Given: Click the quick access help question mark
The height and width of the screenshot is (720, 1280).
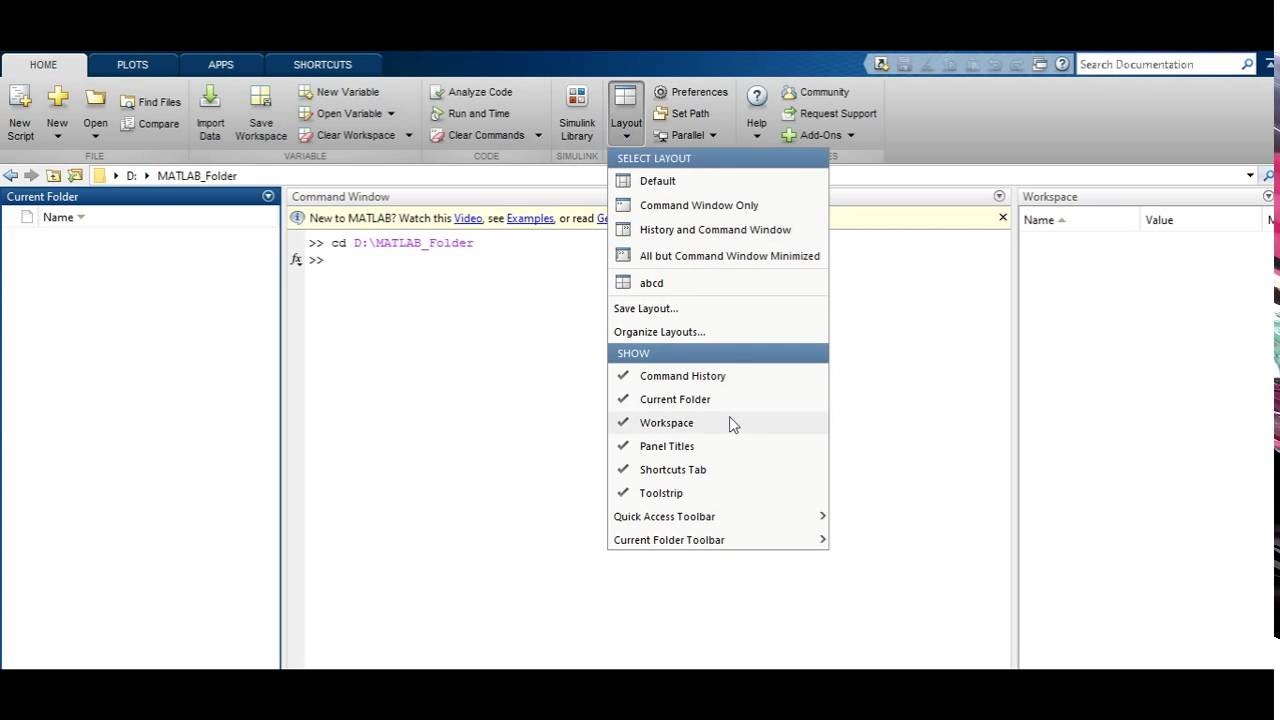Looking at the screenshot, I should pos(1062,64).
